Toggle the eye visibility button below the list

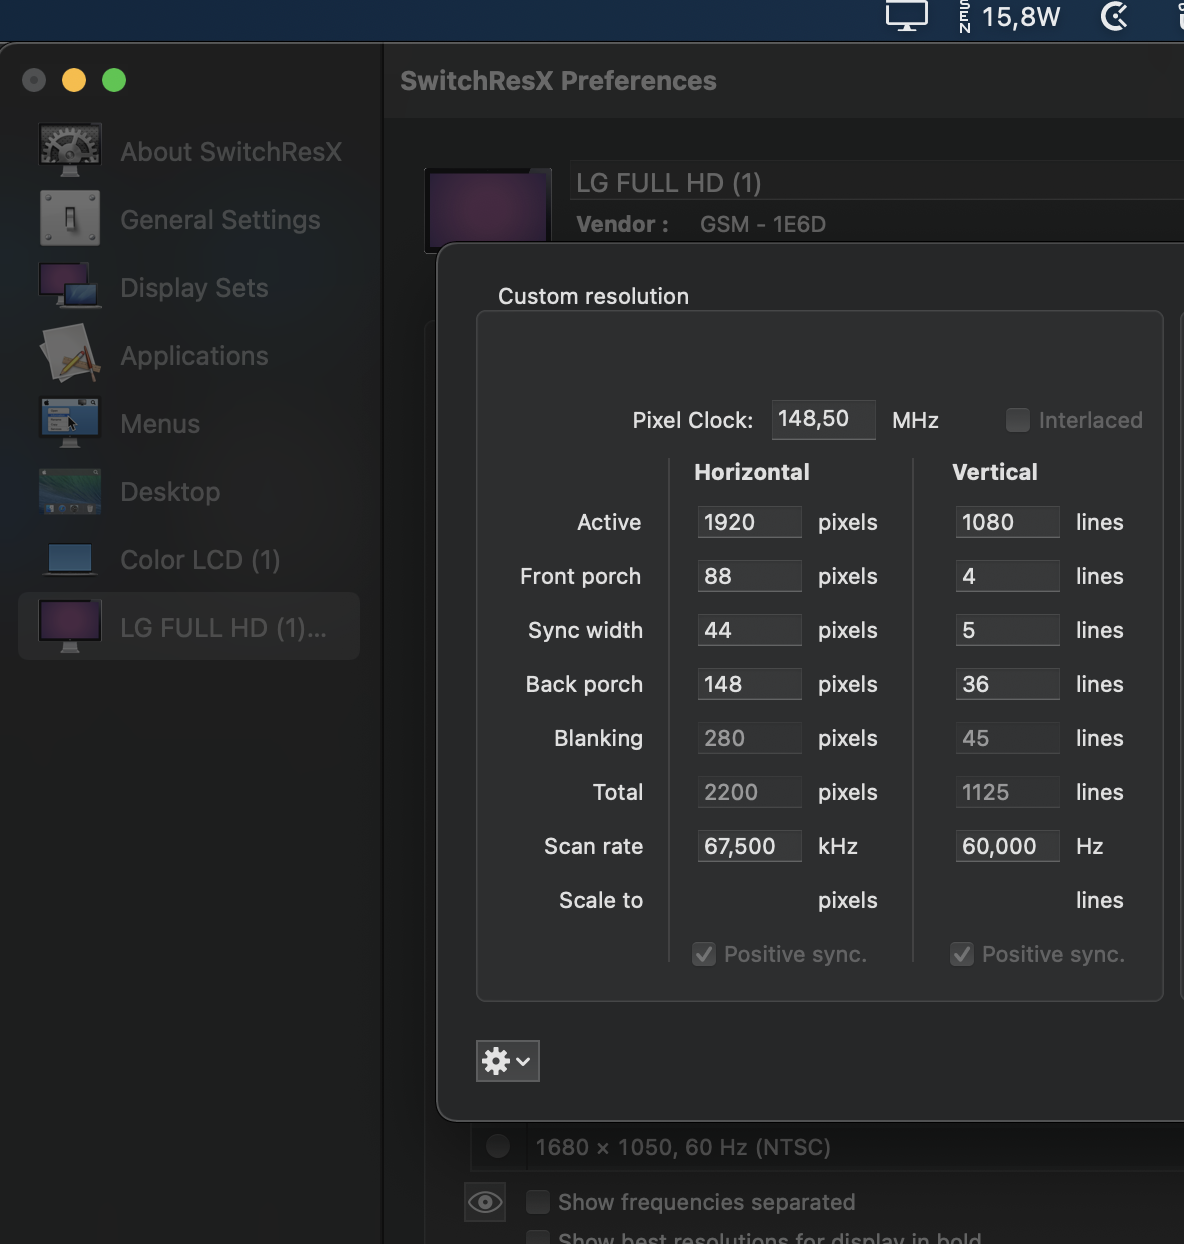coord(485,1202)
